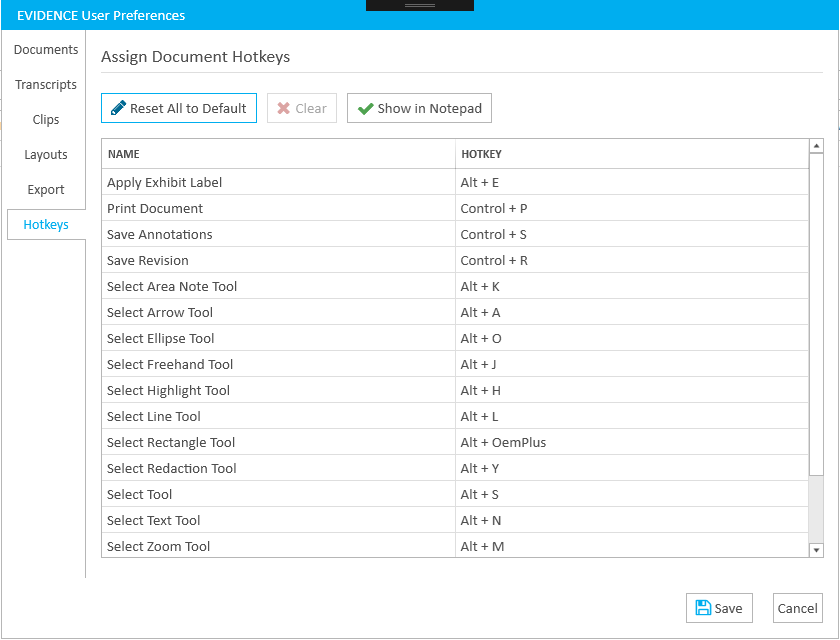Viewport: 840px width, 640px height.
Task: Click the floppy disk icon on Save
Action: (x=703, y=608)
